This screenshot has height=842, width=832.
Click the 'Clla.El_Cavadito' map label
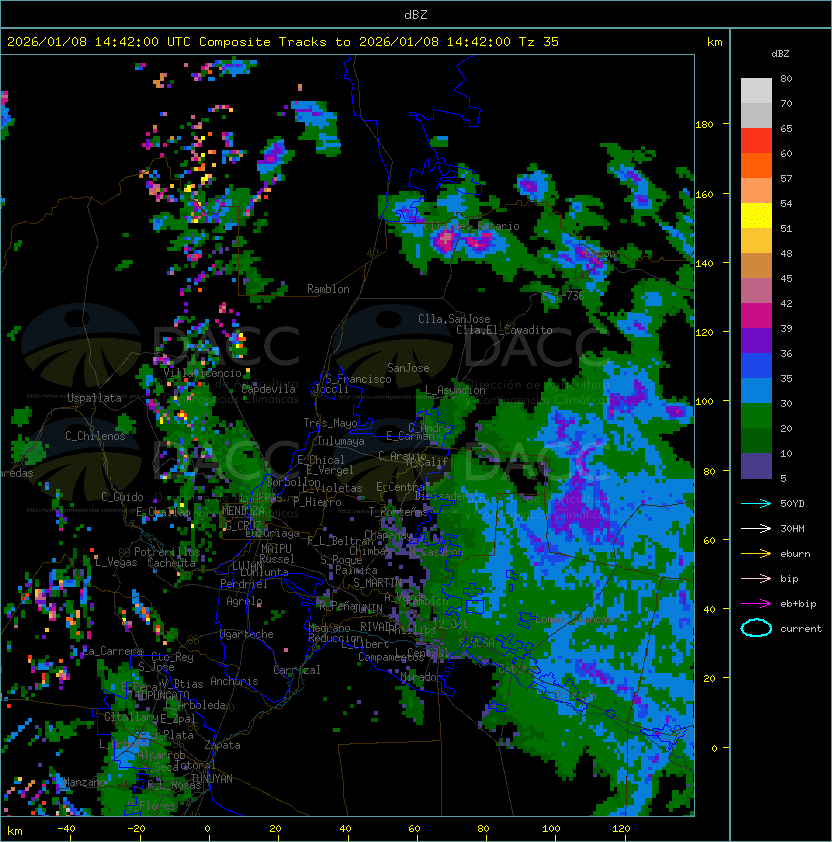pyautogui.click(x=504, y=330)
